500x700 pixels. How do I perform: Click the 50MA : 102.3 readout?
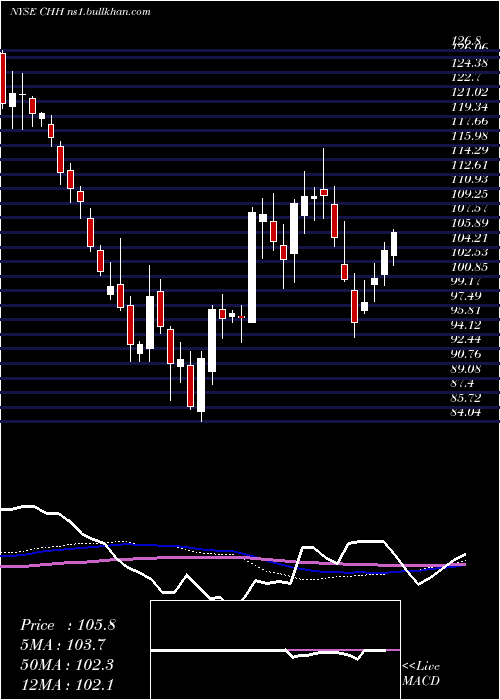pyautogui.click(x=67, y=665)
